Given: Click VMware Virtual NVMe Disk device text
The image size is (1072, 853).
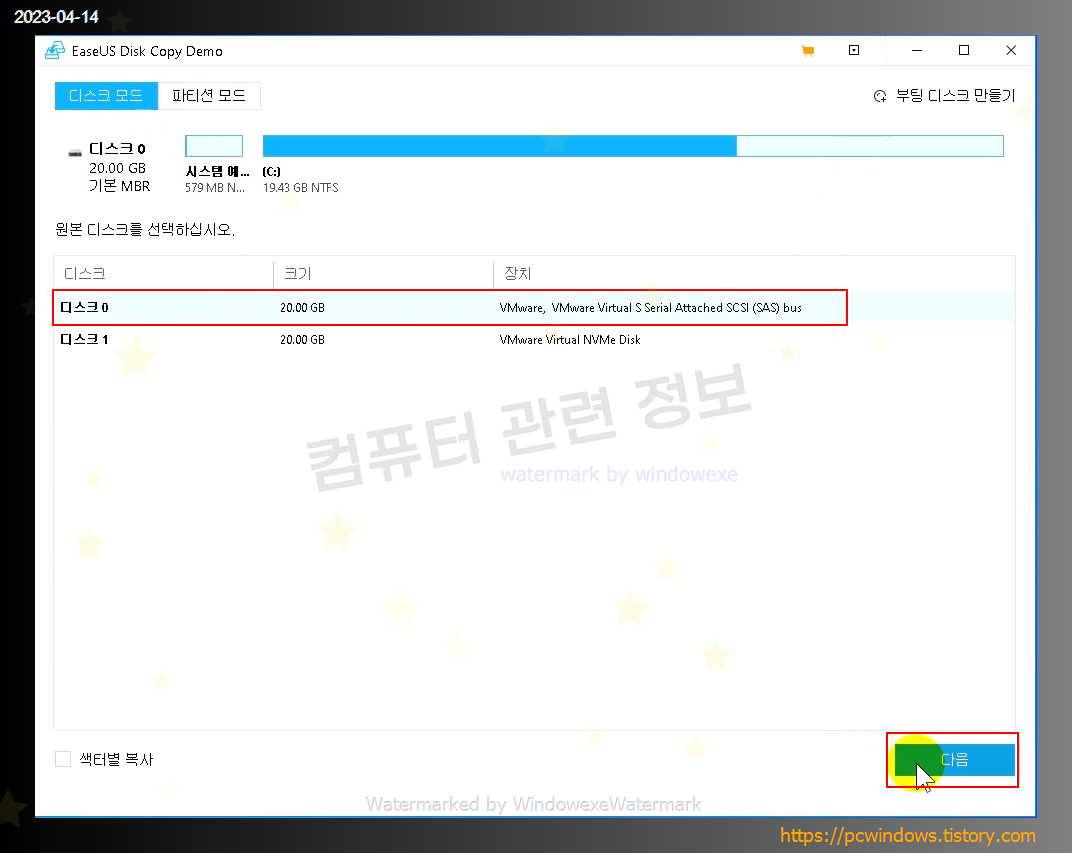Looking at the screenshot, I should click(x=570, y=340).
